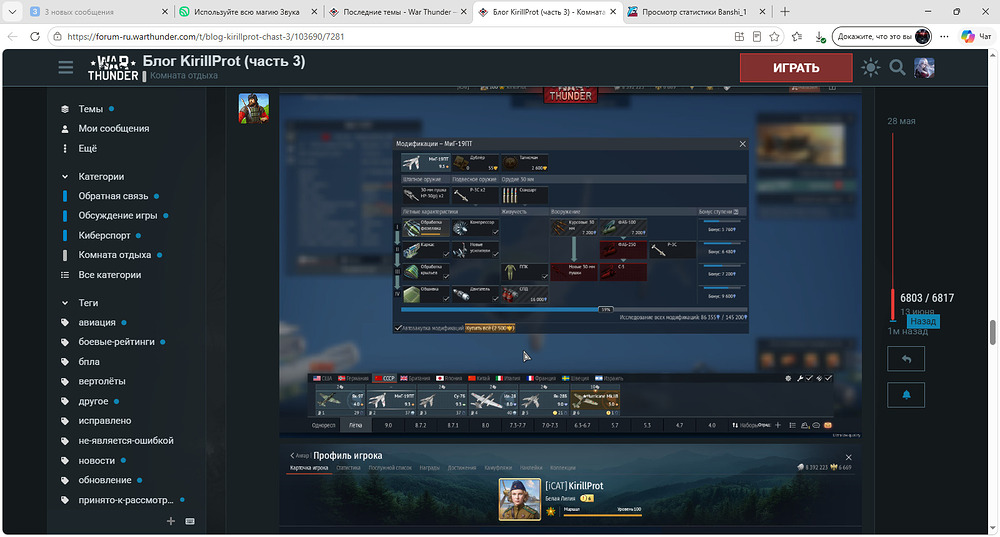
Task: Open the favorites list icon
Action: pos(797,36)
